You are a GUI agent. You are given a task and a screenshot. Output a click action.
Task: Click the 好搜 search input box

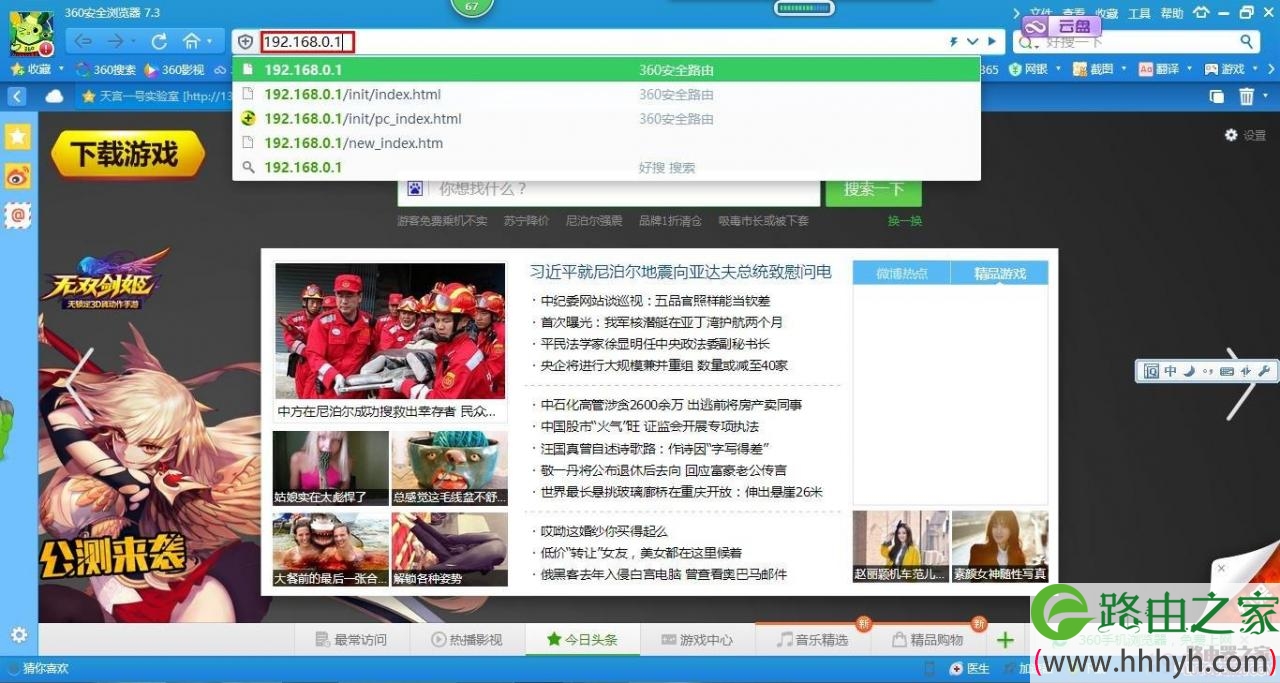1135,42
